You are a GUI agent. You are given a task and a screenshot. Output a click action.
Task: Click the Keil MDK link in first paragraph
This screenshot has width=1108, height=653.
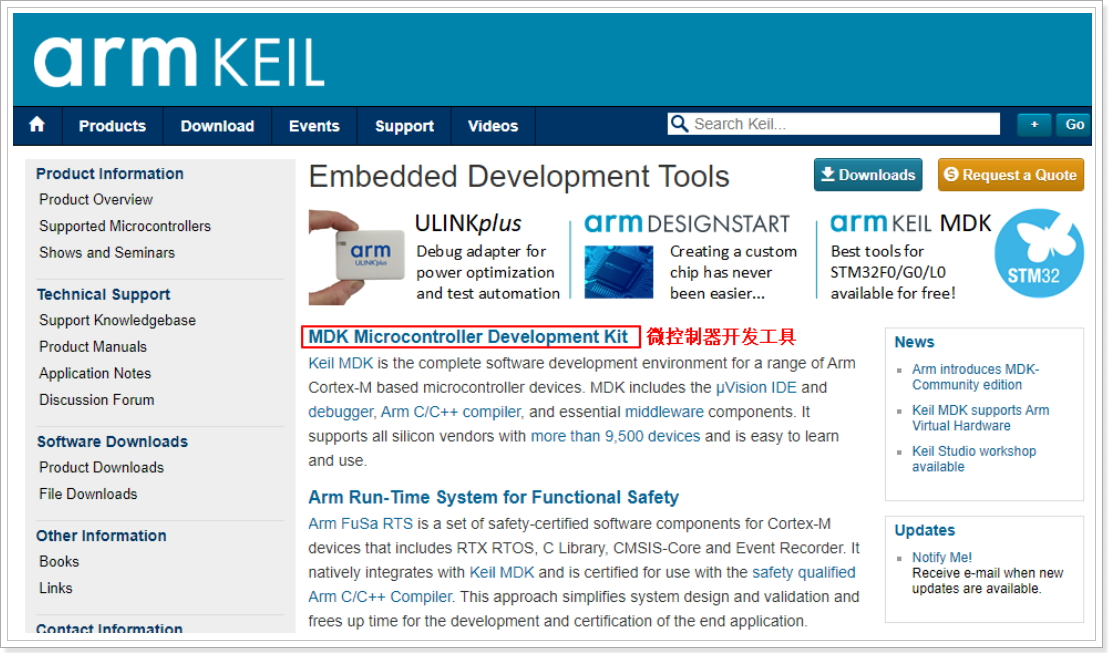pyautogui.click(x=341, y=363)
